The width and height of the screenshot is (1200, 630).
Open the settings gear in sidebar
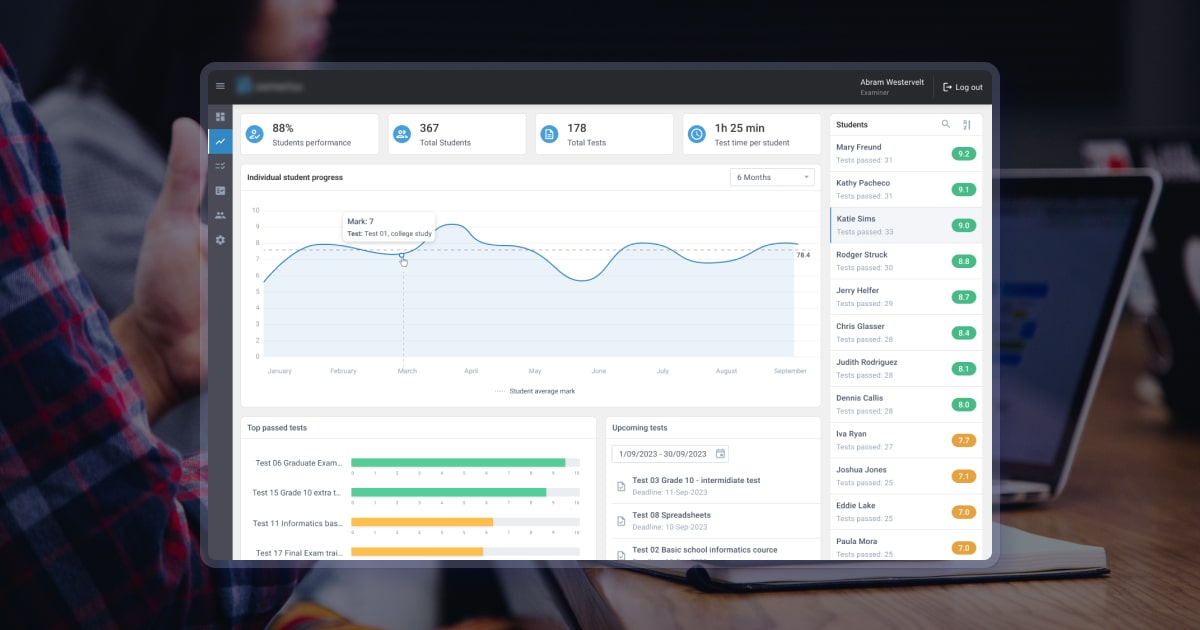pos(220,240)
